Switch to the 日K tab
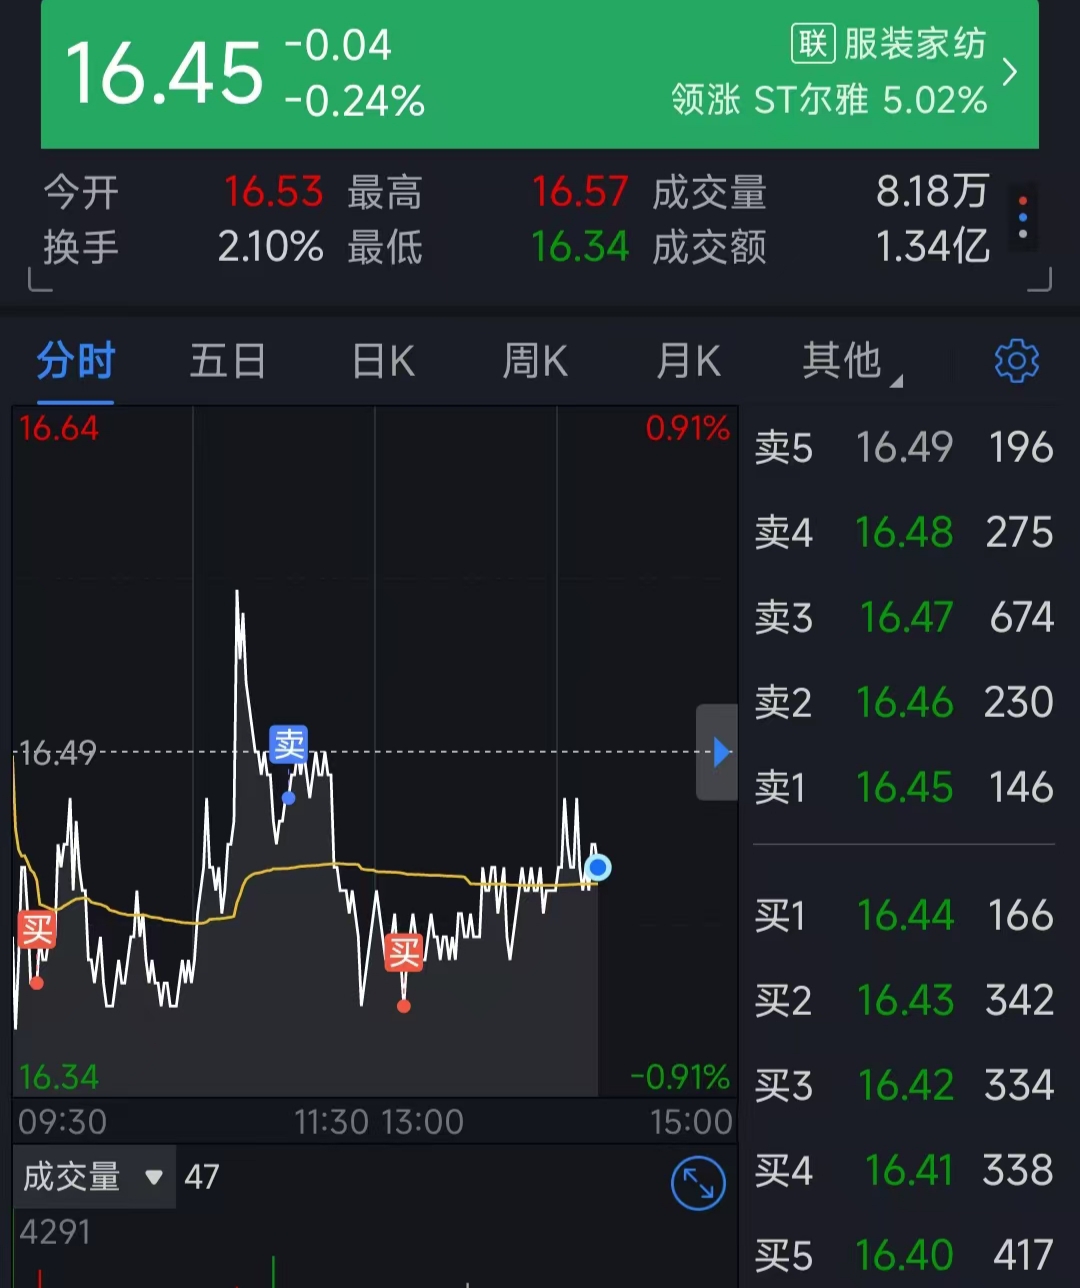This screenshot has height=1288, width=1080. click(383, 361)
